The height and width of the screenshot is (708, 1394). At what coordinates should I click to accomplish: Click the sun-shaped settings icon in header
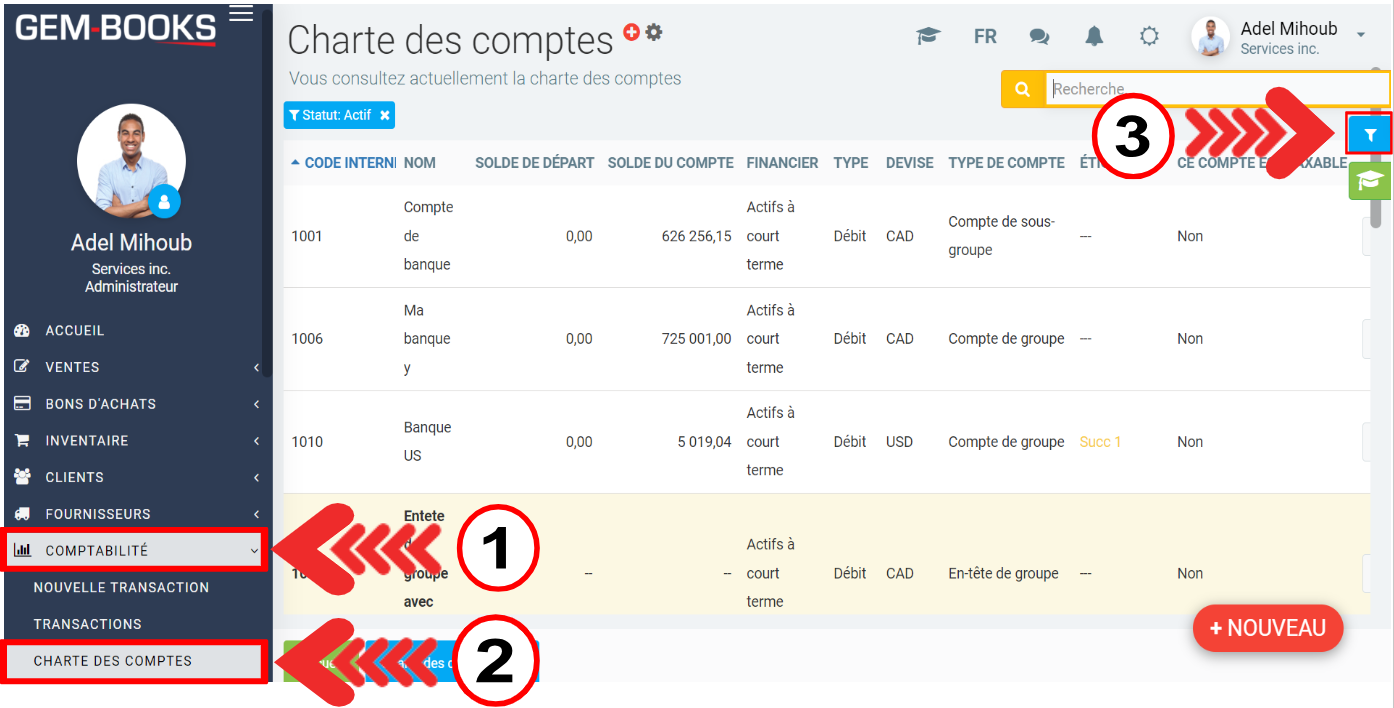(1149, 37)
